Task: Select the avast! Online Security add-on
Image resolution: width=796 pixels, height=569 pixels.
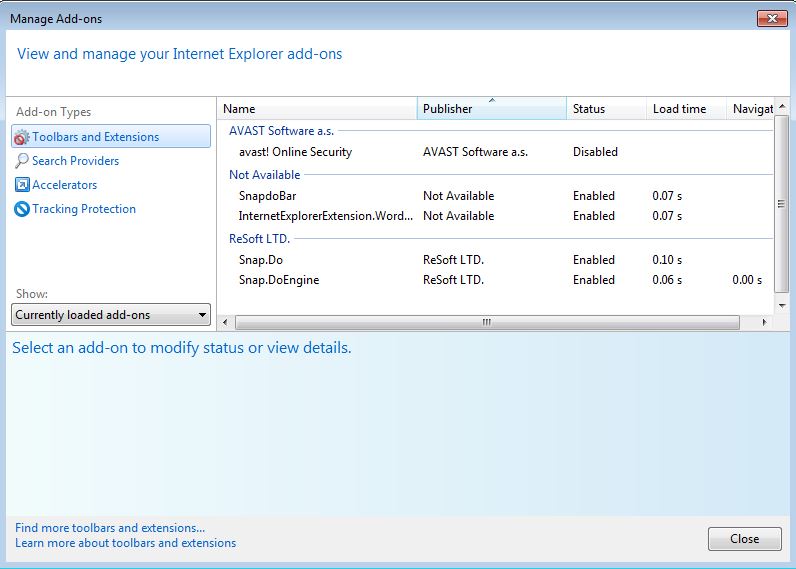Action: [295, 152]
